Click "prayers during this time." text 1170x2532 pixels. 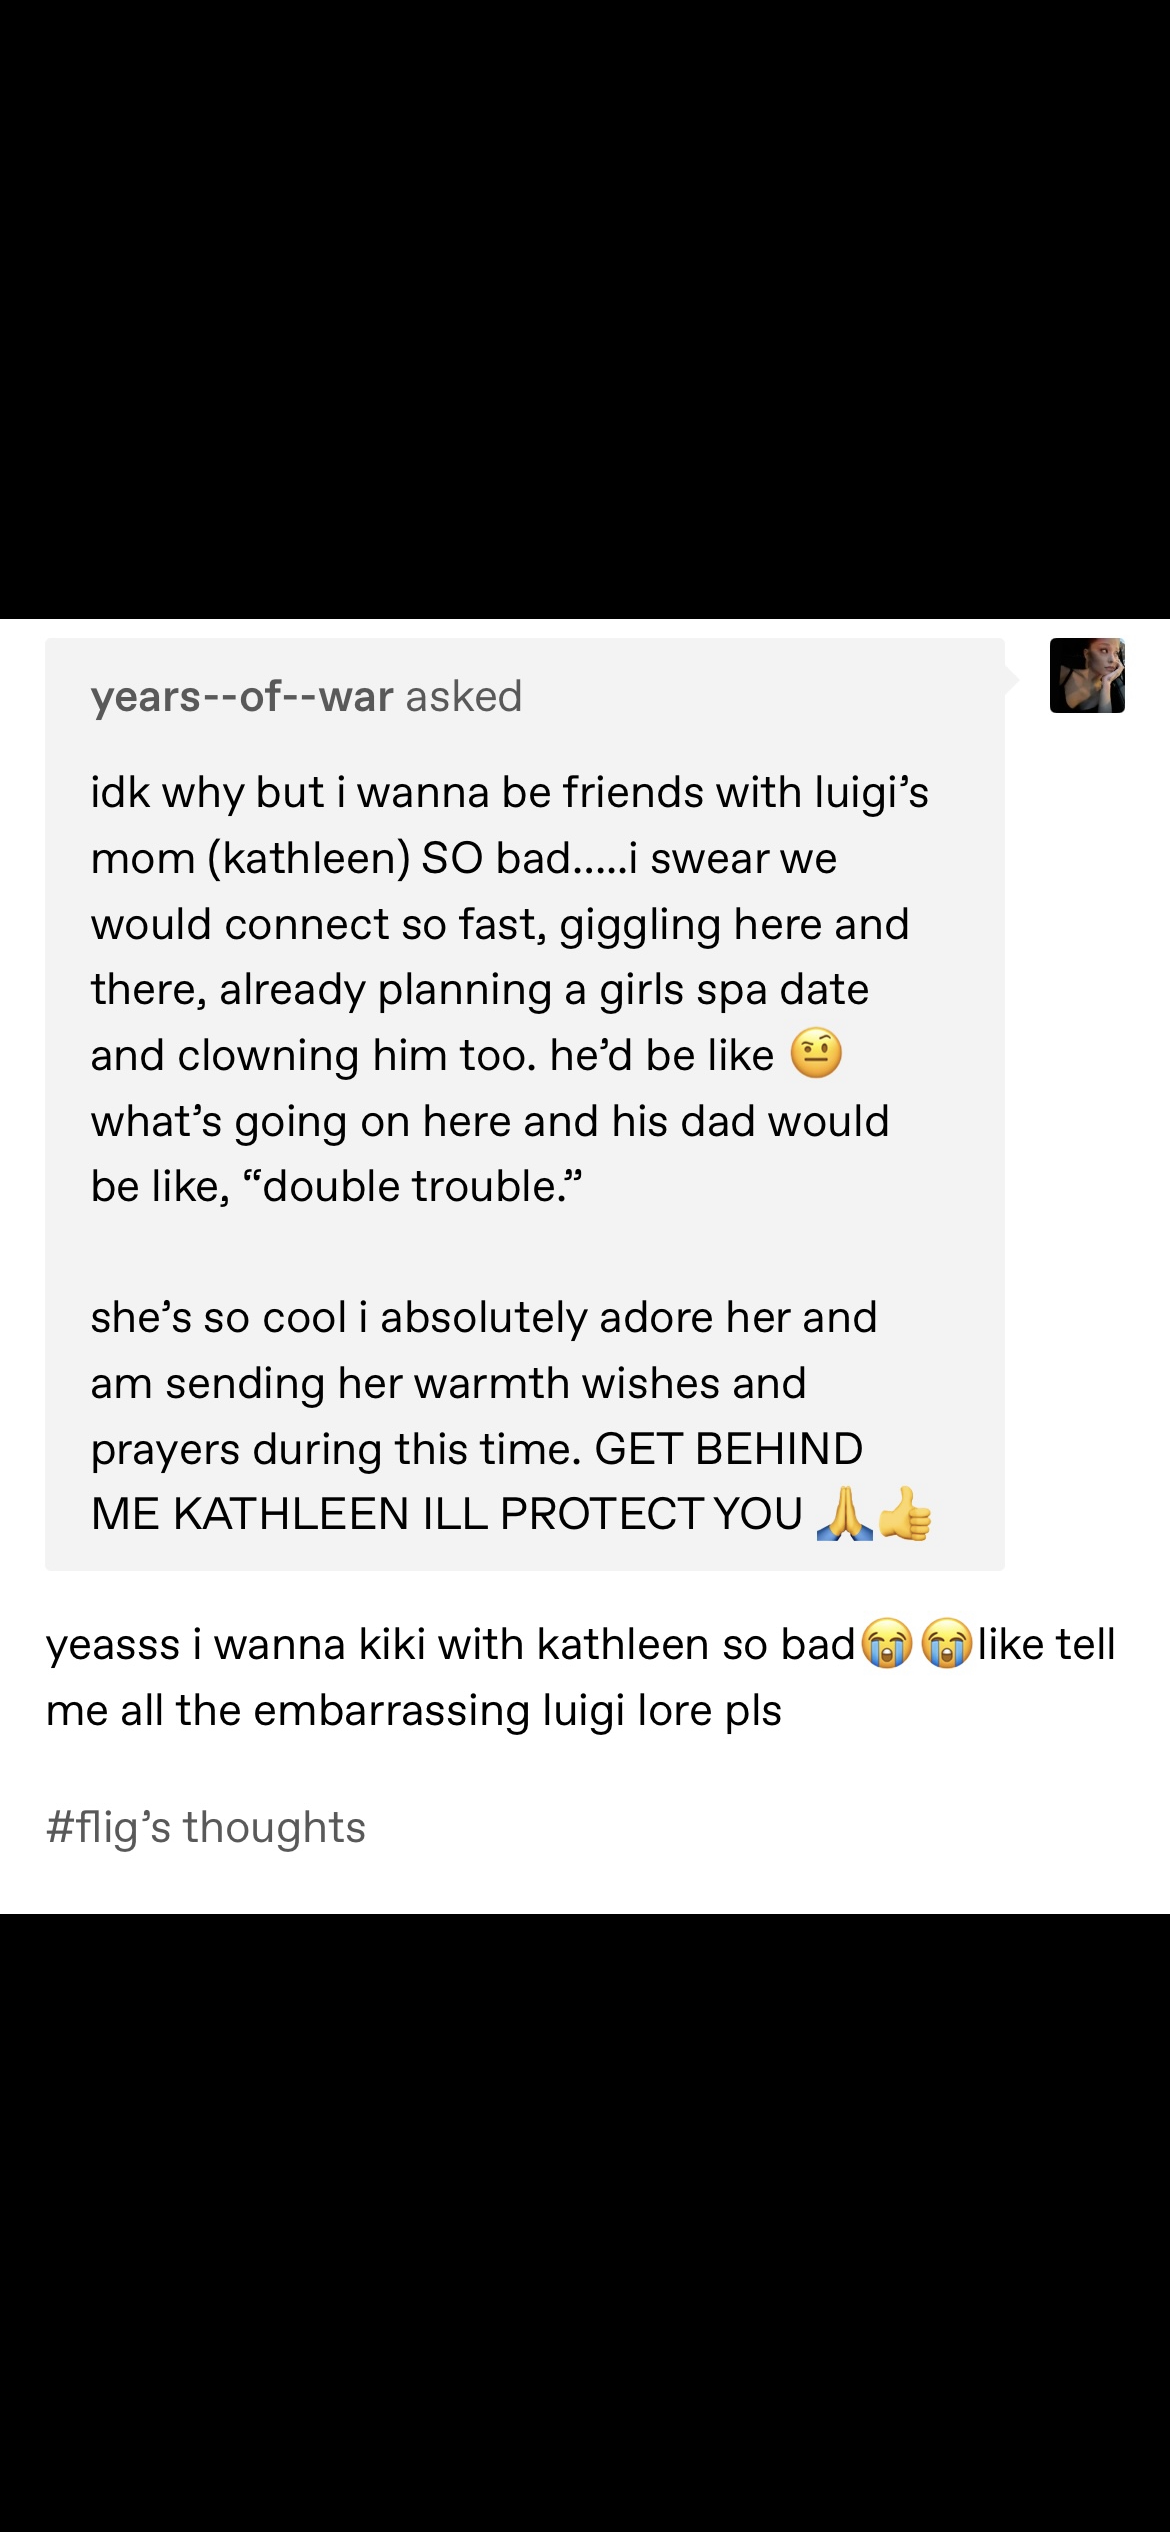coord(336,1448)
